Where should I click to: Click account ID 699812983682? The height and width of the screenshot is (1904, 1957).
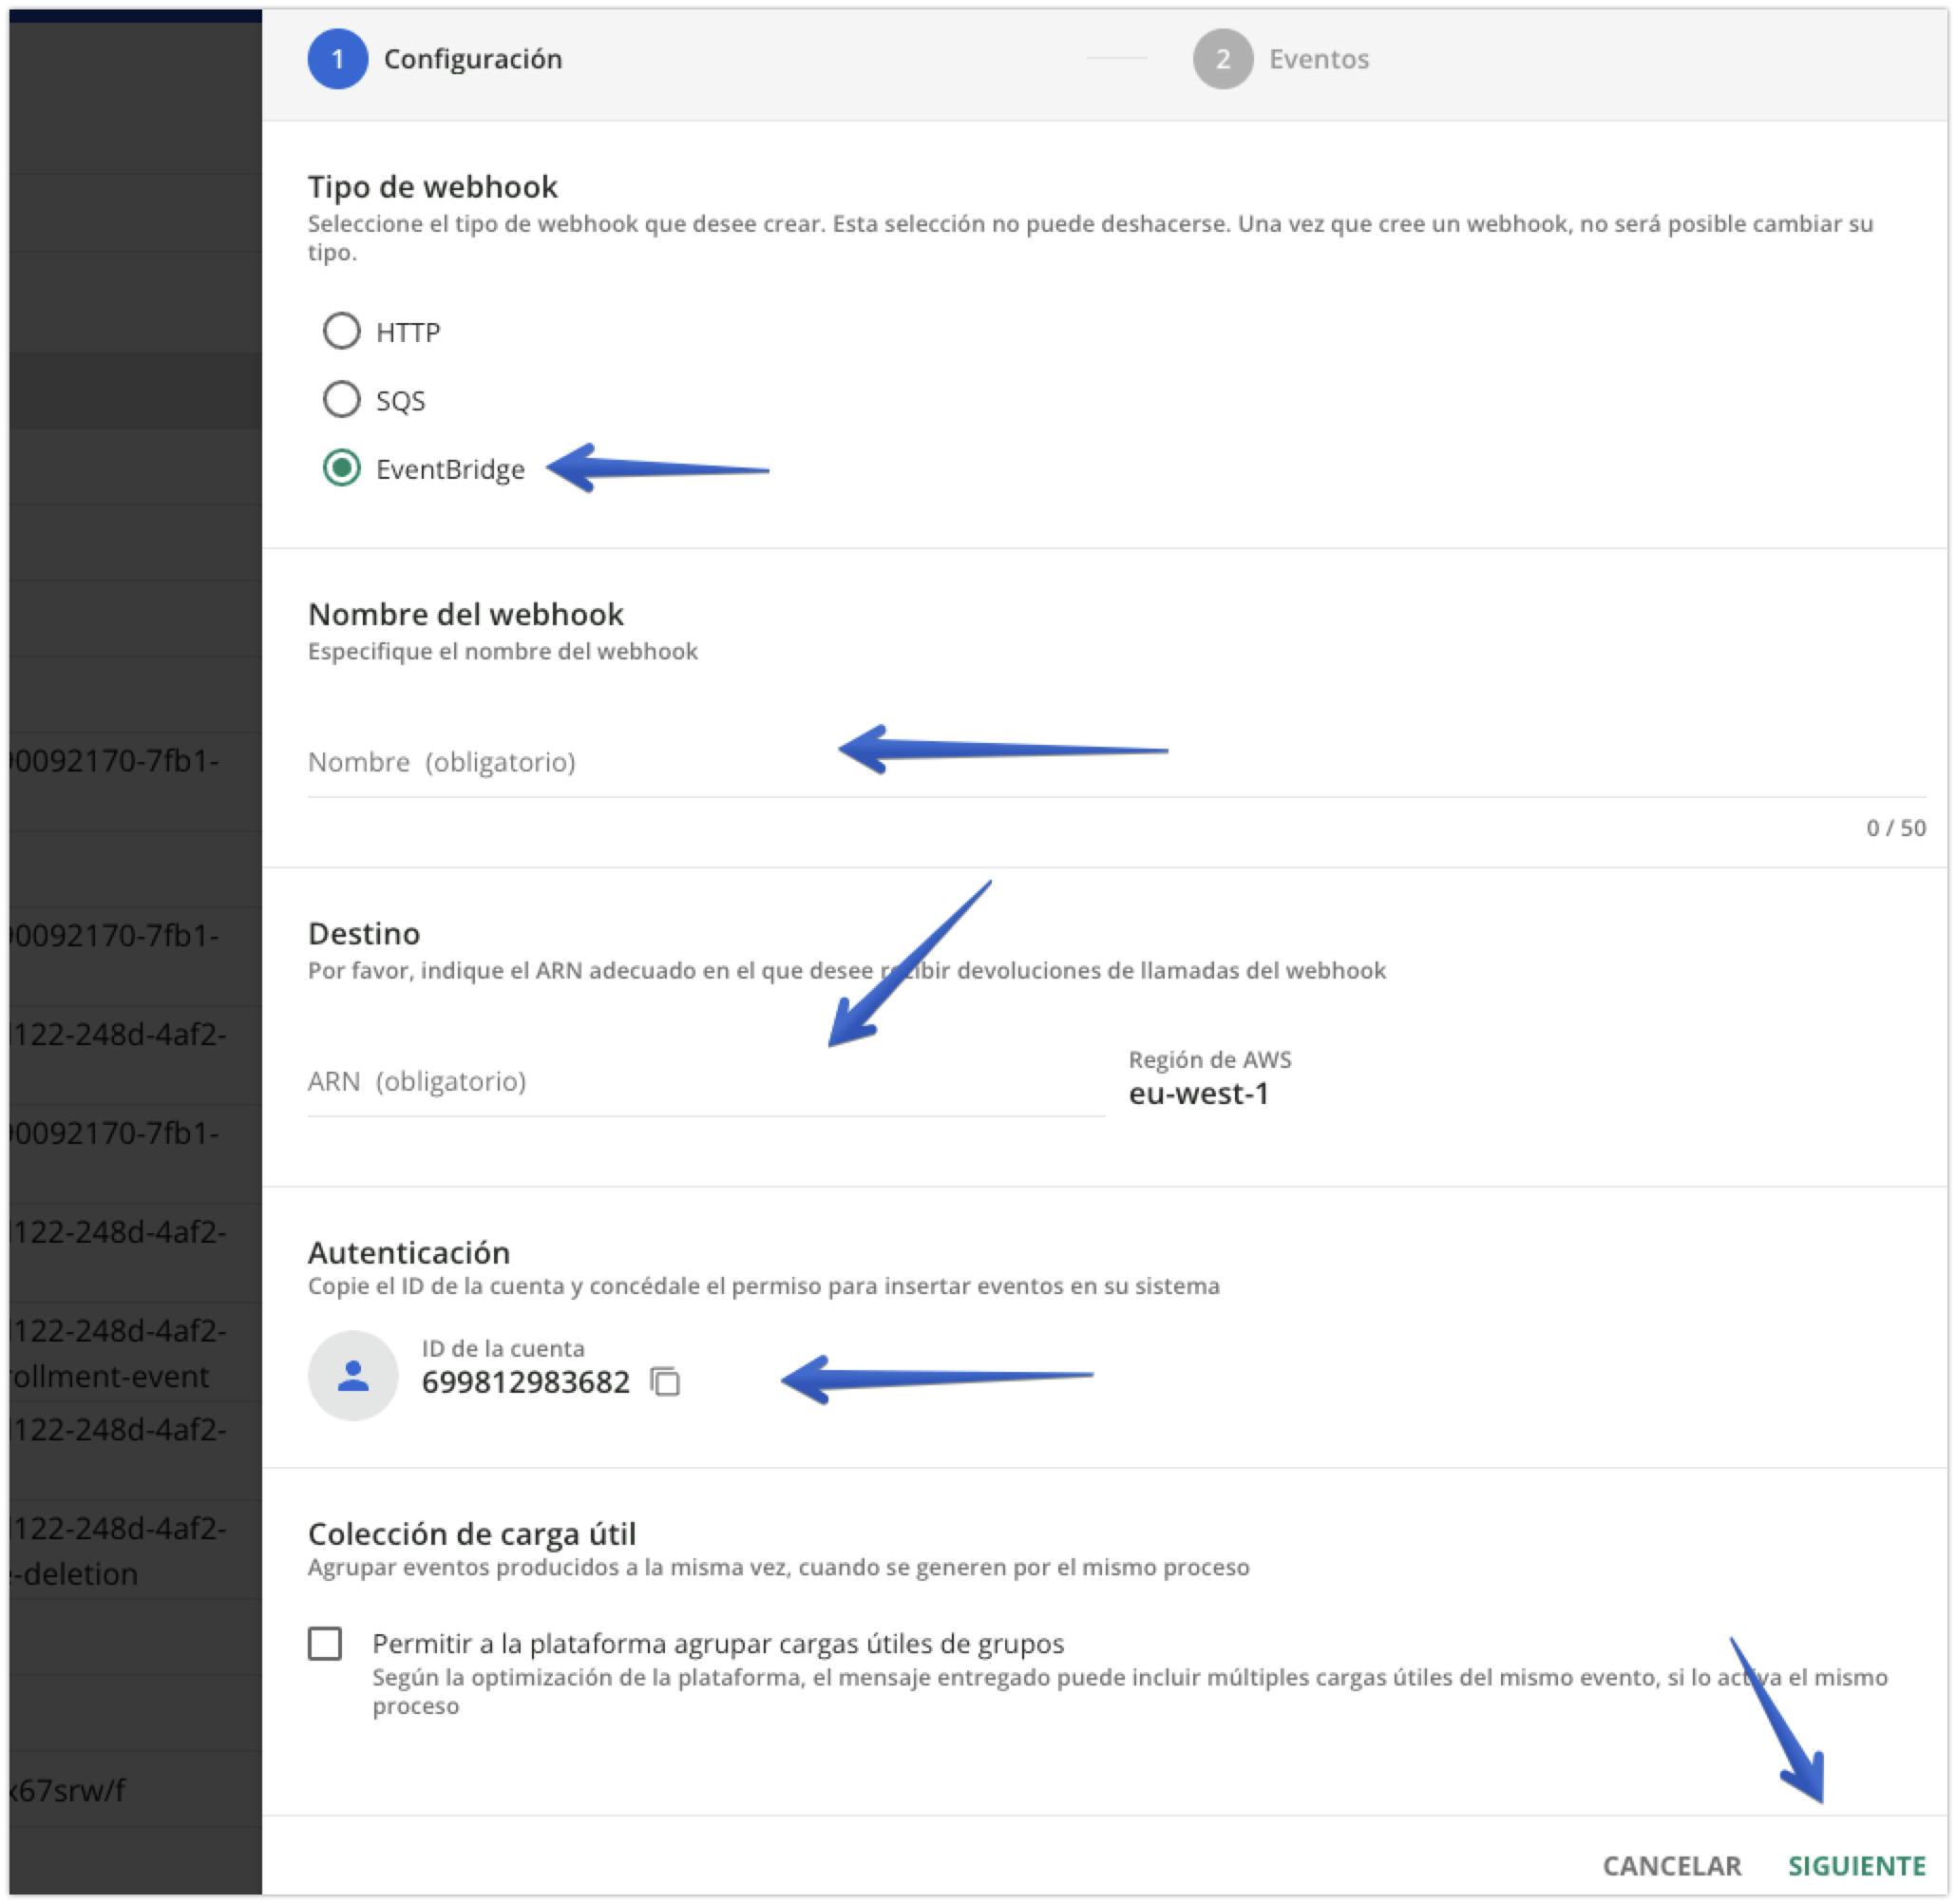click(x=525, y=1382)
